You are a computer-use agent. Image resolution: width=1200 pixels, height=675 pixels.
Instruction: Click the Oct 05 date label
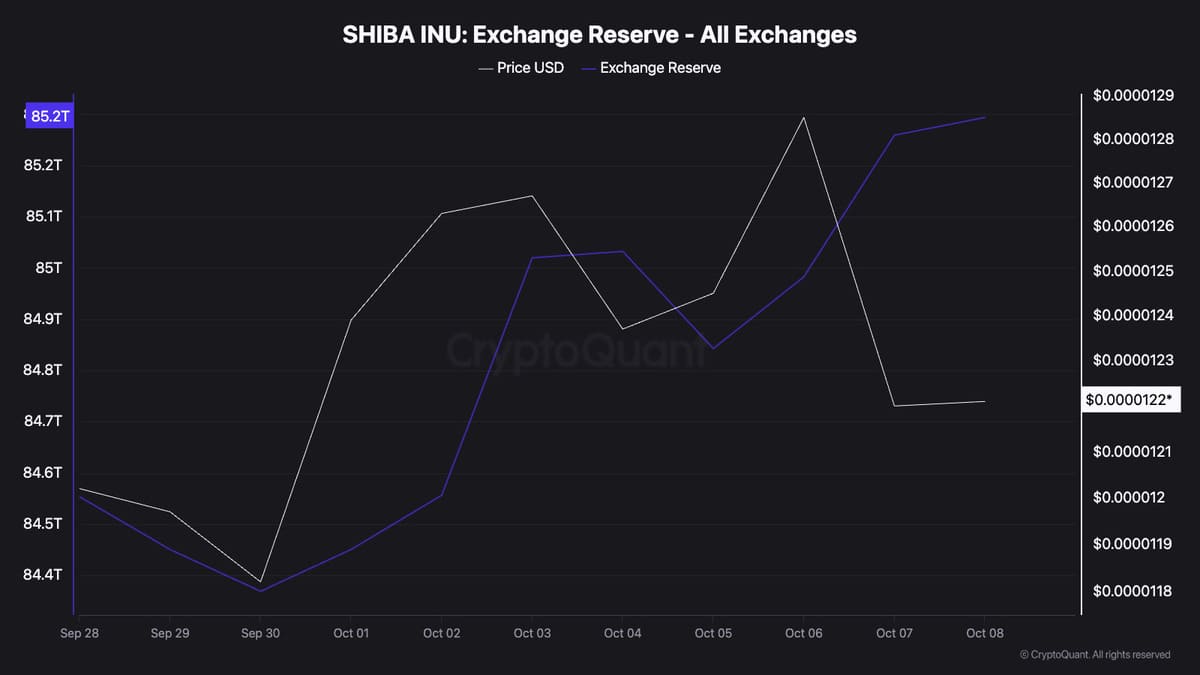point(713,633)
